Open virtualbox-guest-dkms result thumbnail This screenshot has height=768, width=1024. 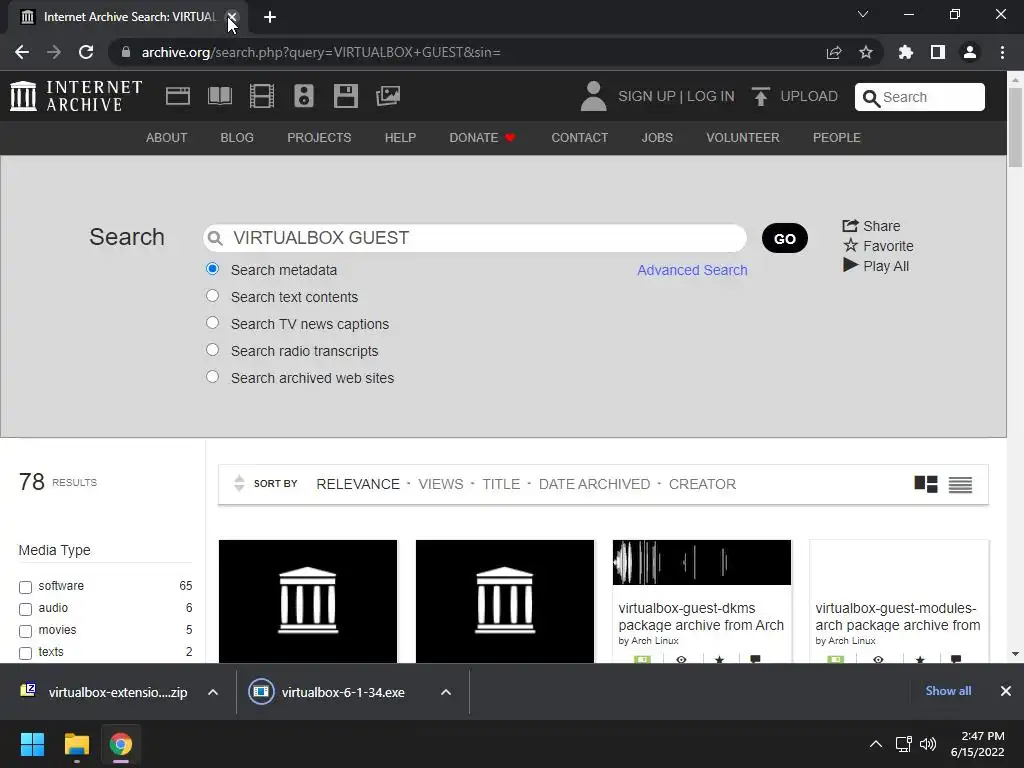click(701, 562)
